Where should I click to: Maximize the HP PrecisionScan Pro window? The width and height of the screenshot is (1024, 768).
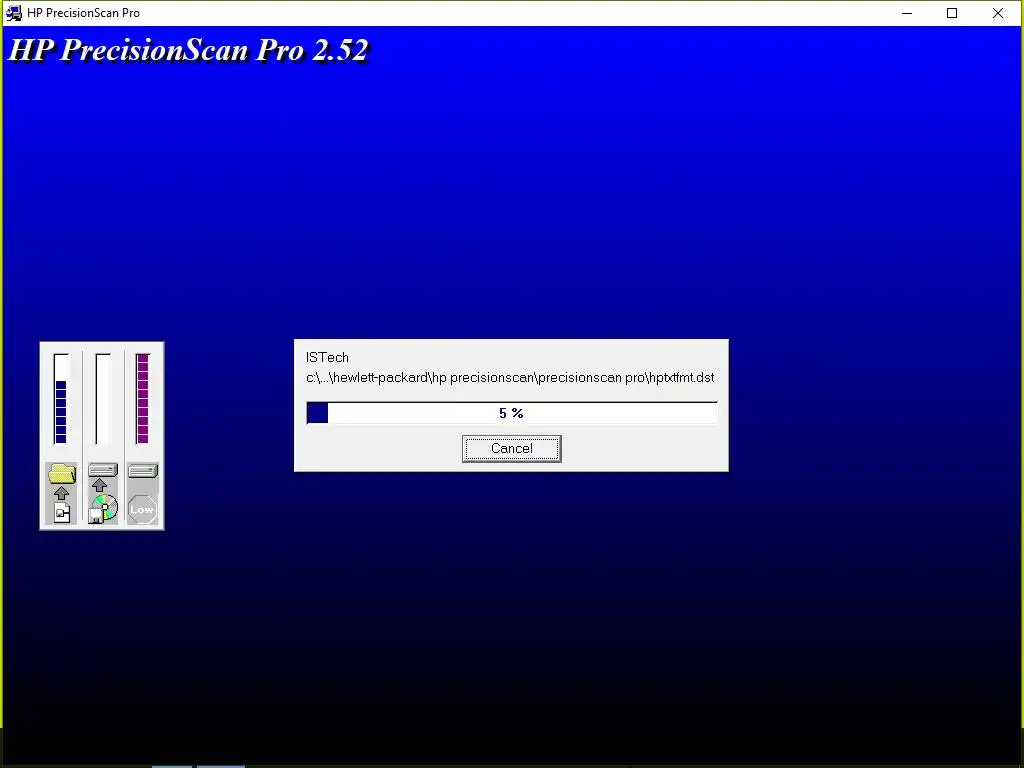point(952,13)
